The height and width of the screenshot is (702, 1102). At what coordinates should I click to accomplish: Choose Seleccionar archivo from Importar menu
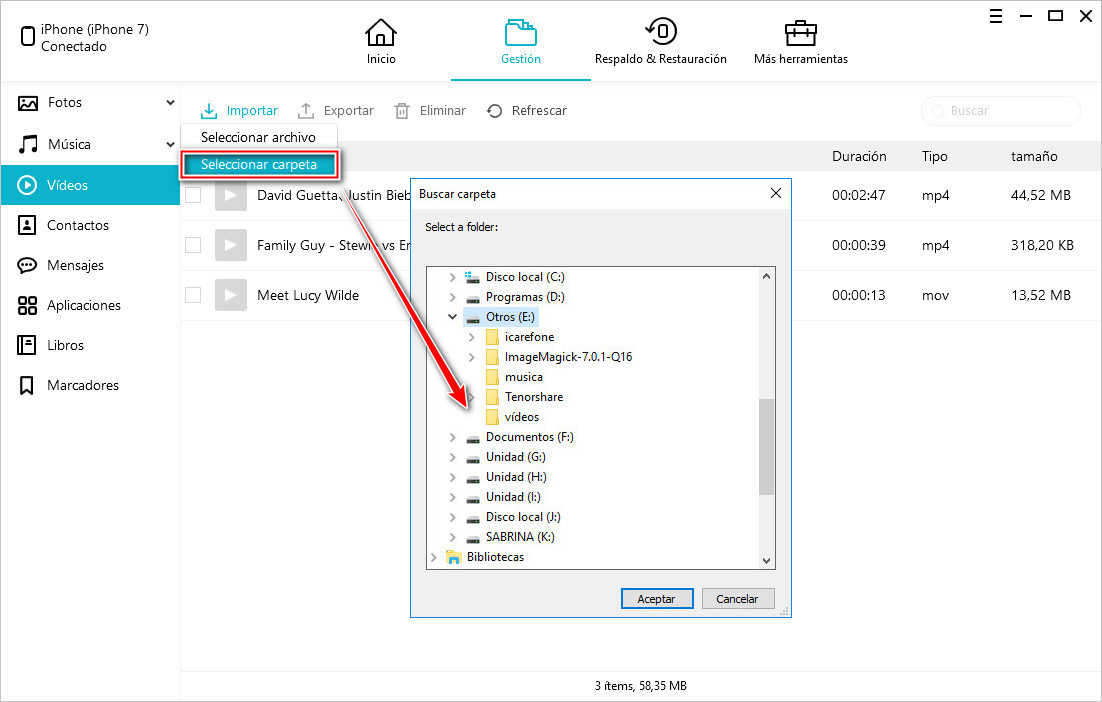(x=259, y=138)
